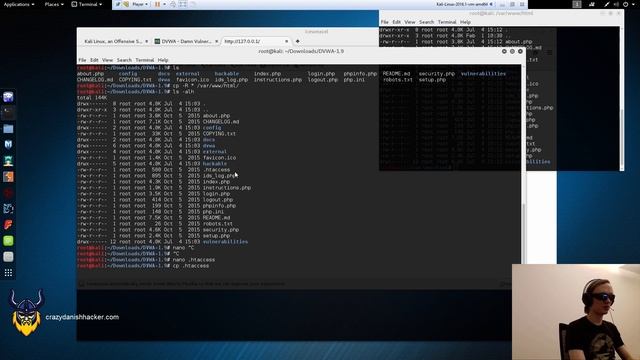Pause the virtual machine in VMware toolbar

coord(157,4)
